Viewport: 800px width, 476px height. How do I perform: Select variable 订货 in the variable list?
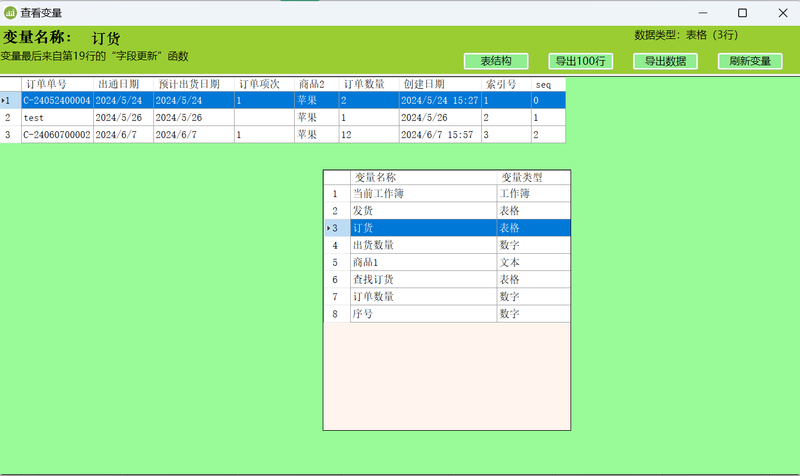tap(423, 228)
